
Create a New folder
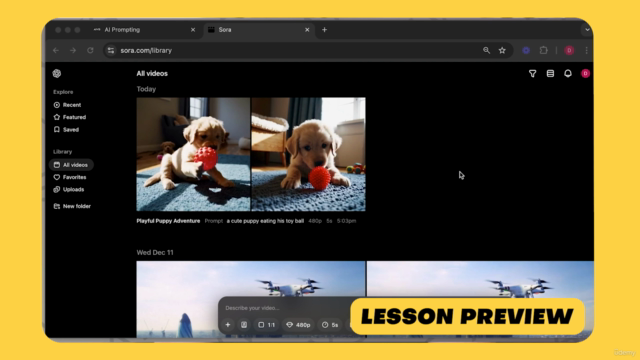[x=72, y=206]
